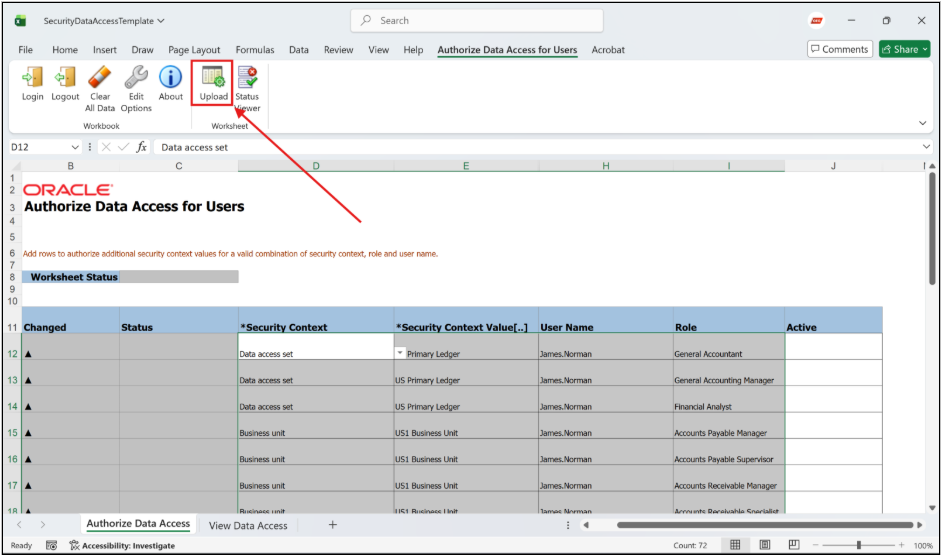
Task: Click the Comments button
Action: click(x=839, y=49)
